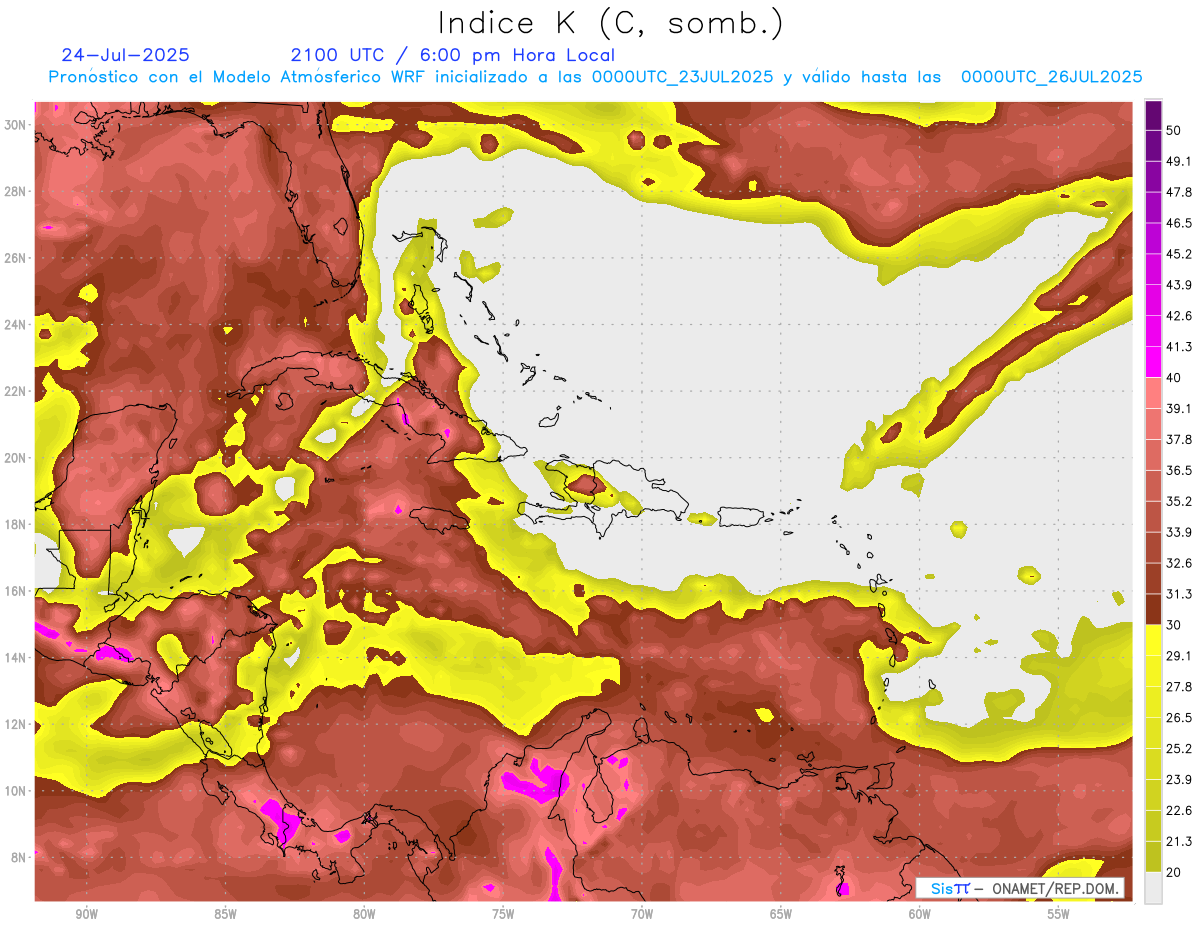Click the 60W longitude label
The height and width of the screenshot is (927, 1200).
coord(920,914)
